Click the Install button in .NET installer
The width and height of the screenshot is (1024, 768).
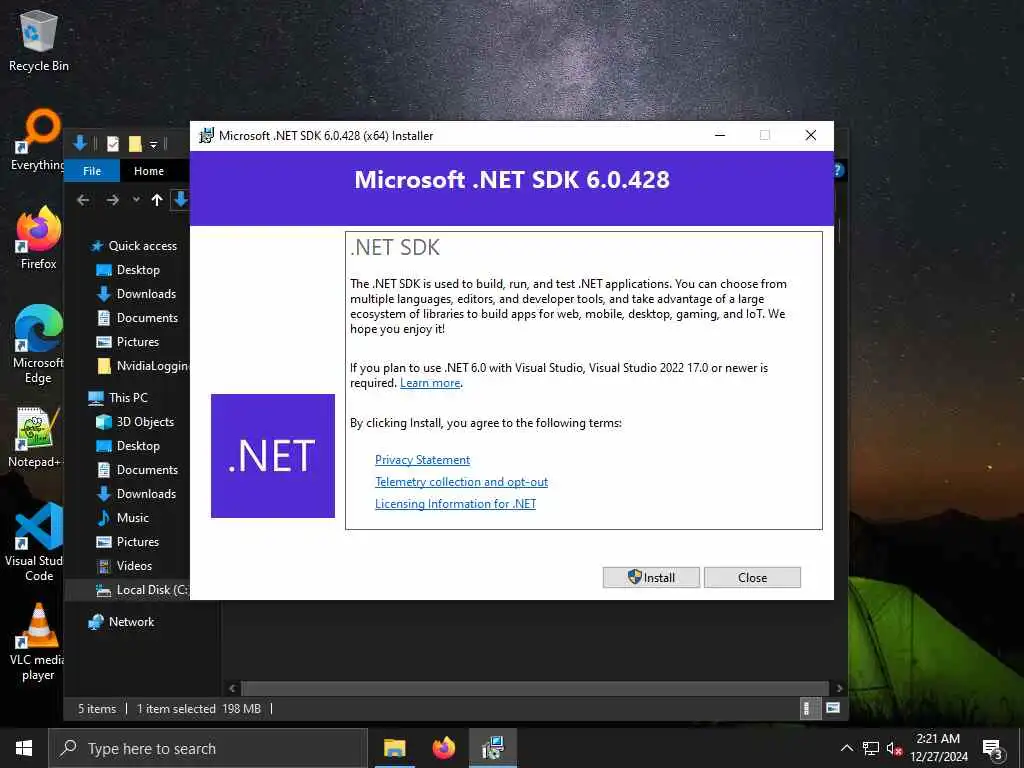[651, 577]
